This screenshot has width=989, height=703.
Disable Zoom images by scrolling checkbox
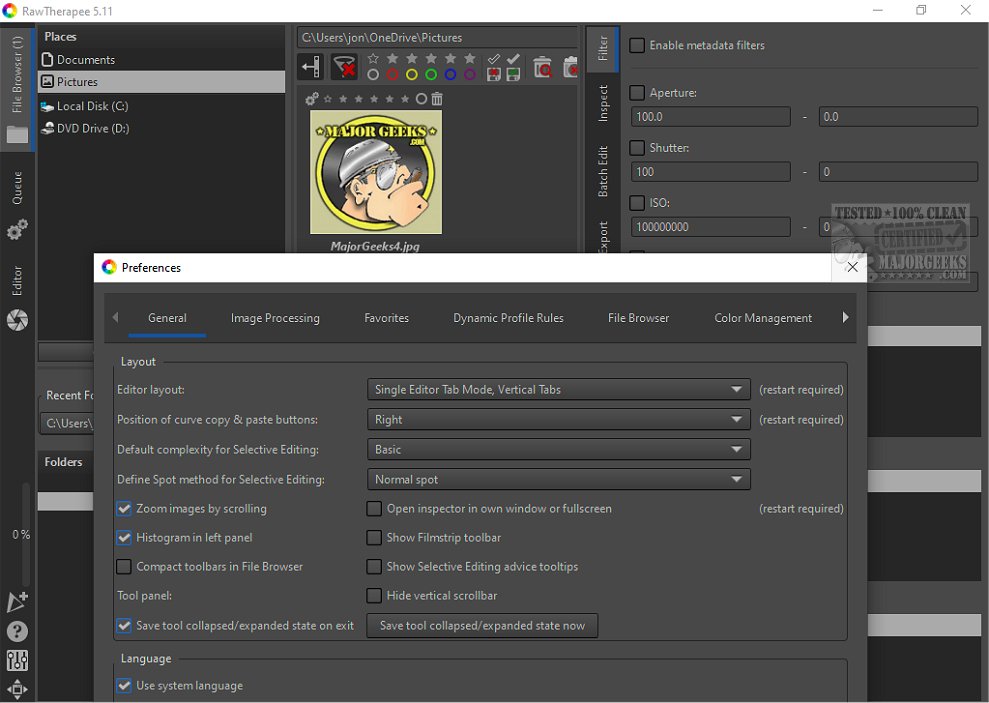coord(124,509)
